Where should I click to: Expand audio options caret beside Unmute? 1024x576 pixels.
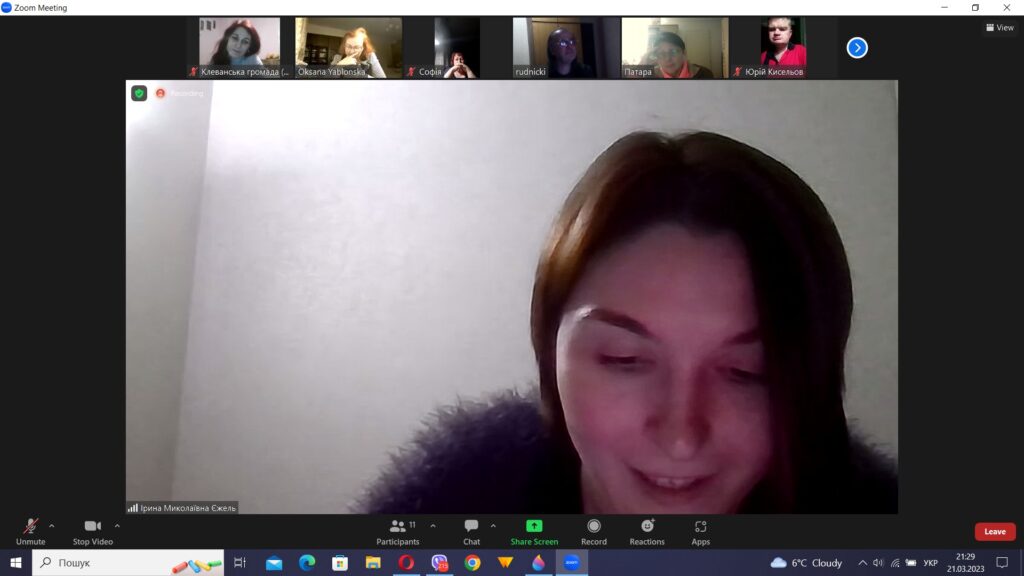[52, 525]
